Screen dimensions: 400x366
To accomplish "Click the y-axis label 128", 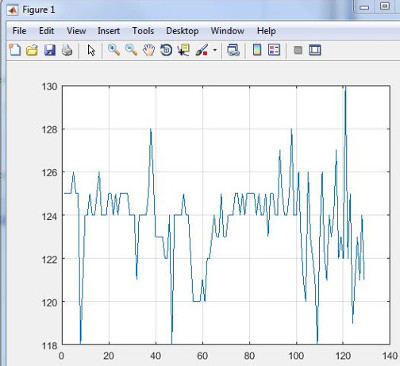I will [49, 129].
